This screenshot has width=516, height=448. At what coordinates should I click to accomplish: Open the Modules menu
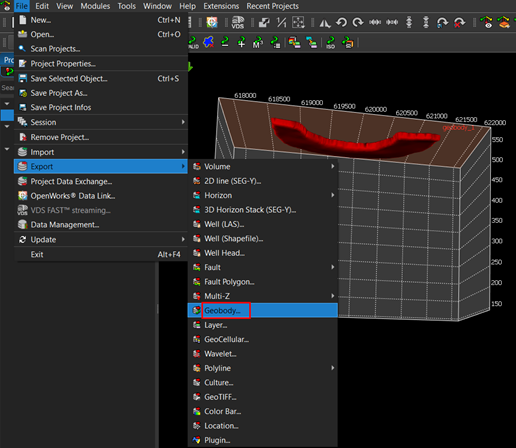(95, 6)
